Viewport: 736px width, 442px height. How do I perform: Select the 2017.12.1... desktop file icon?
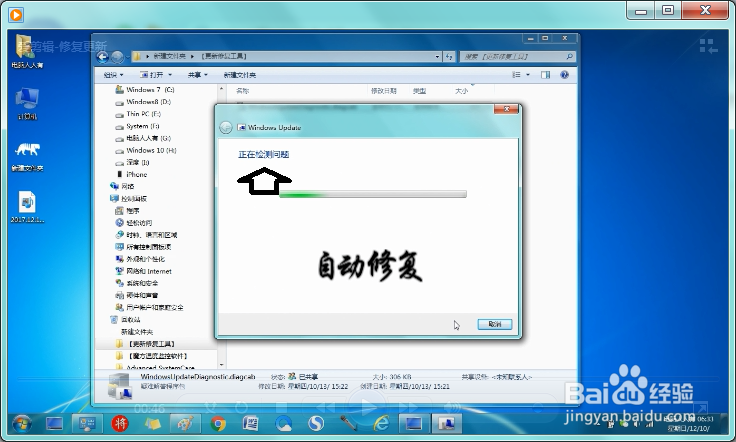coord(27,206)
